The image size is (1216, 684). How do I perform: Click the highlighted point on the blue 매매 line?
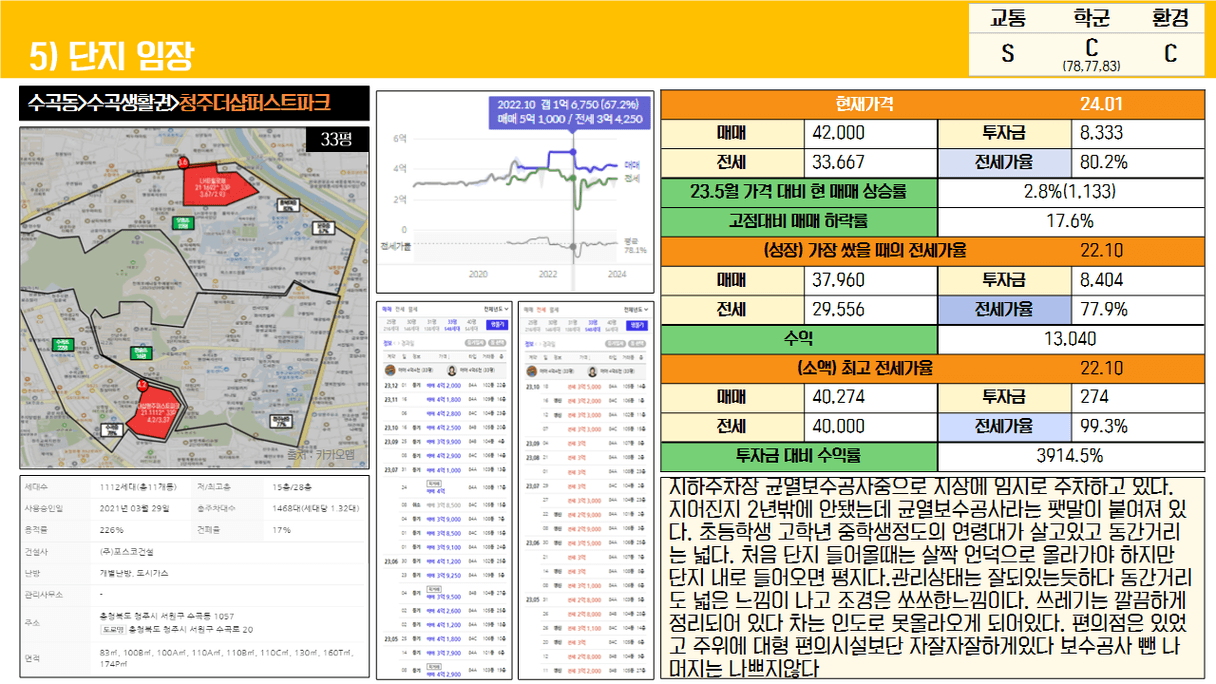[573, 151]
